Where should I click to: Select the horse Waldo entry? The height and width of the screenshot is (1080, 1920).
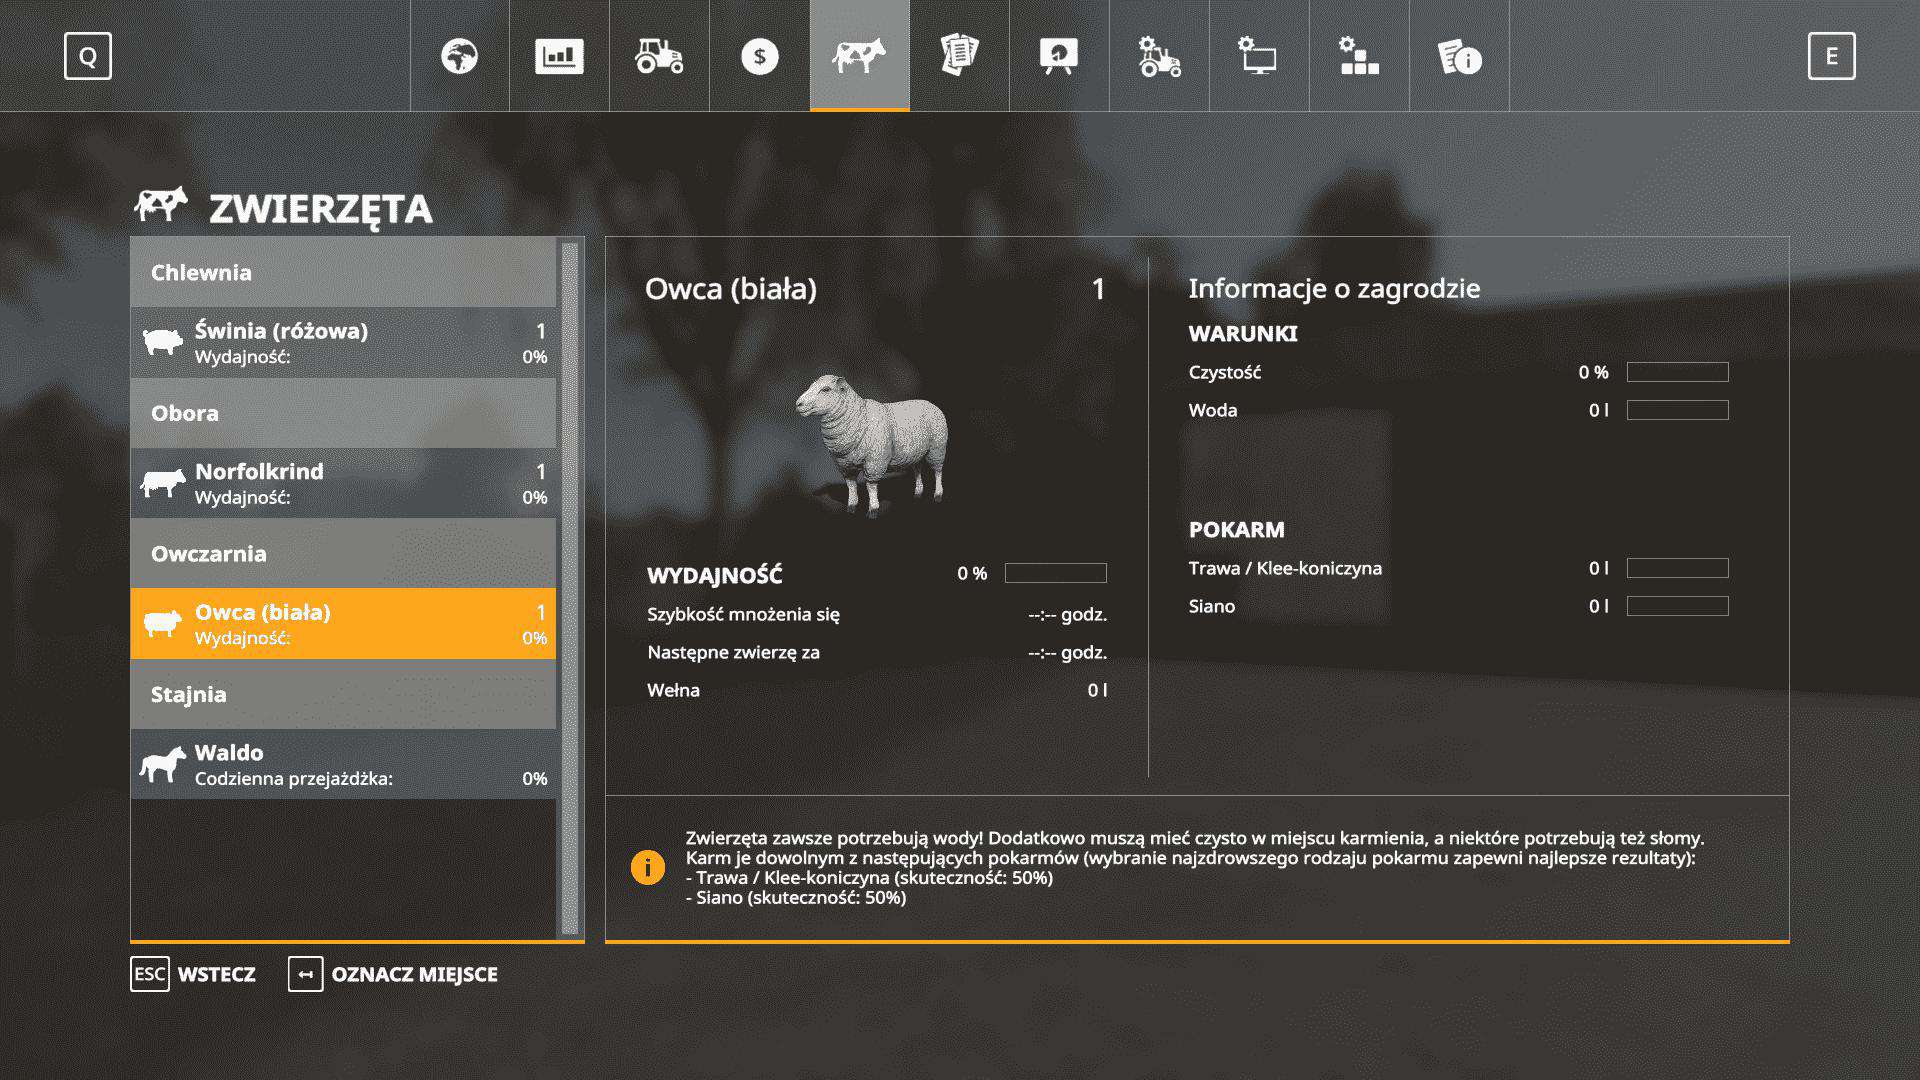tap(343, 764)
